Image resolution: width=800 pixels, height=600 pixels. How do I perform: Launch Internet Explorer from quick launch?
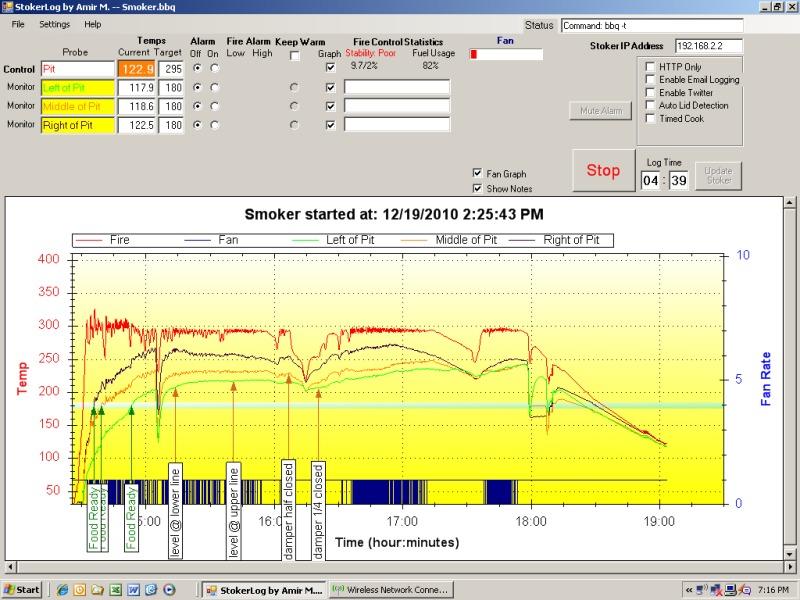tap(62, 590)
